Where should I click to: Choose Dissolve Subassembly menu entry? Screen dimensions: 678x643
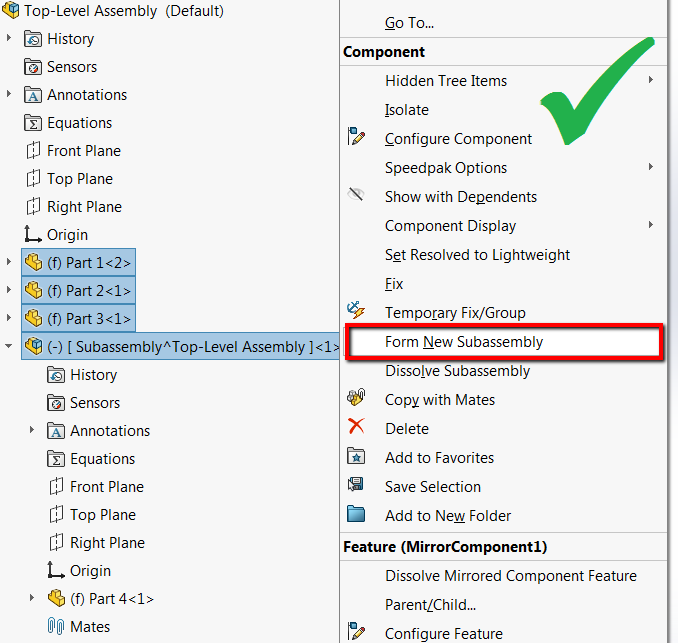coord(457,371)
